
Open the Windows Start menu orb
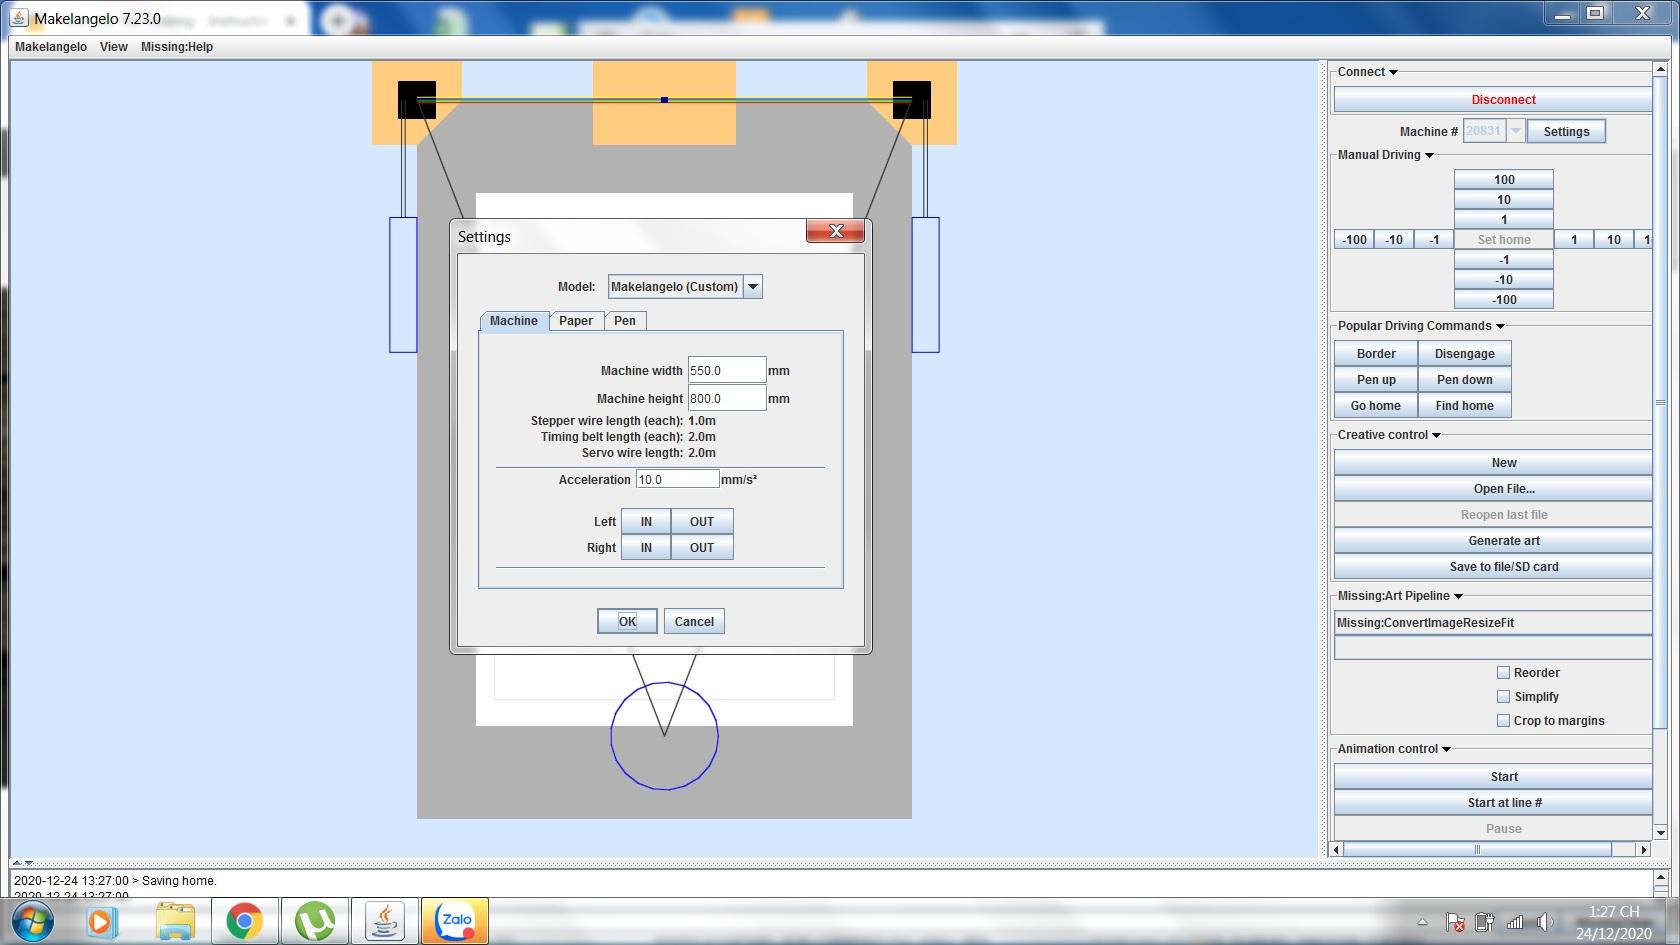[31, 920]
